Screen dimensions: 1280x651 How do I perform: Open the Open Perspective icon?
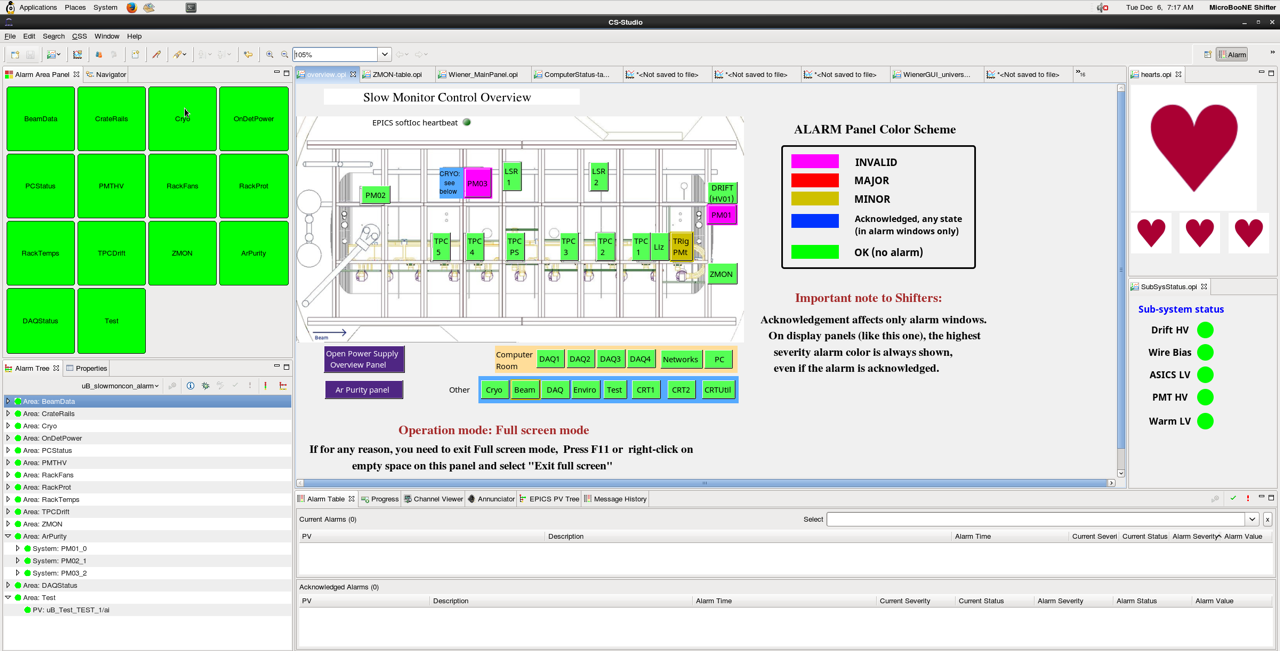(1208, 55)
